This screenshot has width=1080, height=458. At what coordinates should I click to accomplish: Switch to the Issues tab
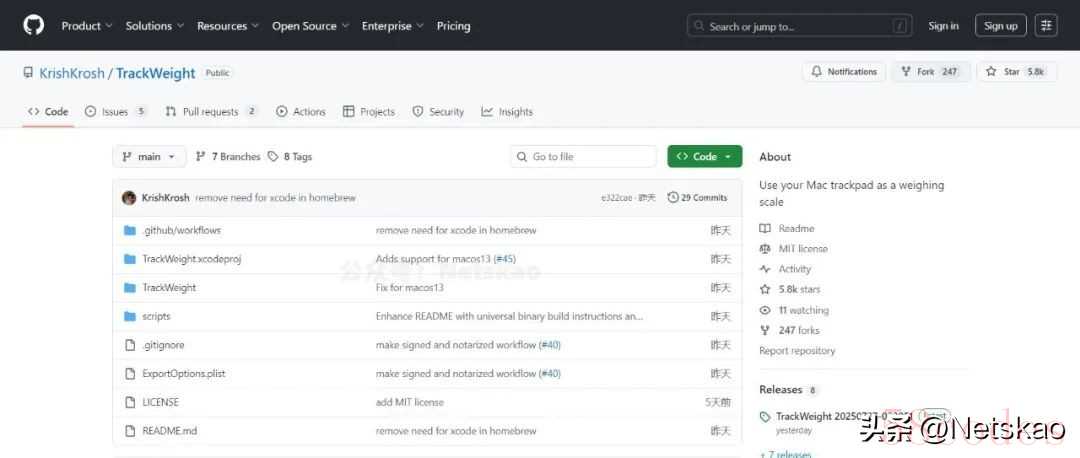(115, 112)
